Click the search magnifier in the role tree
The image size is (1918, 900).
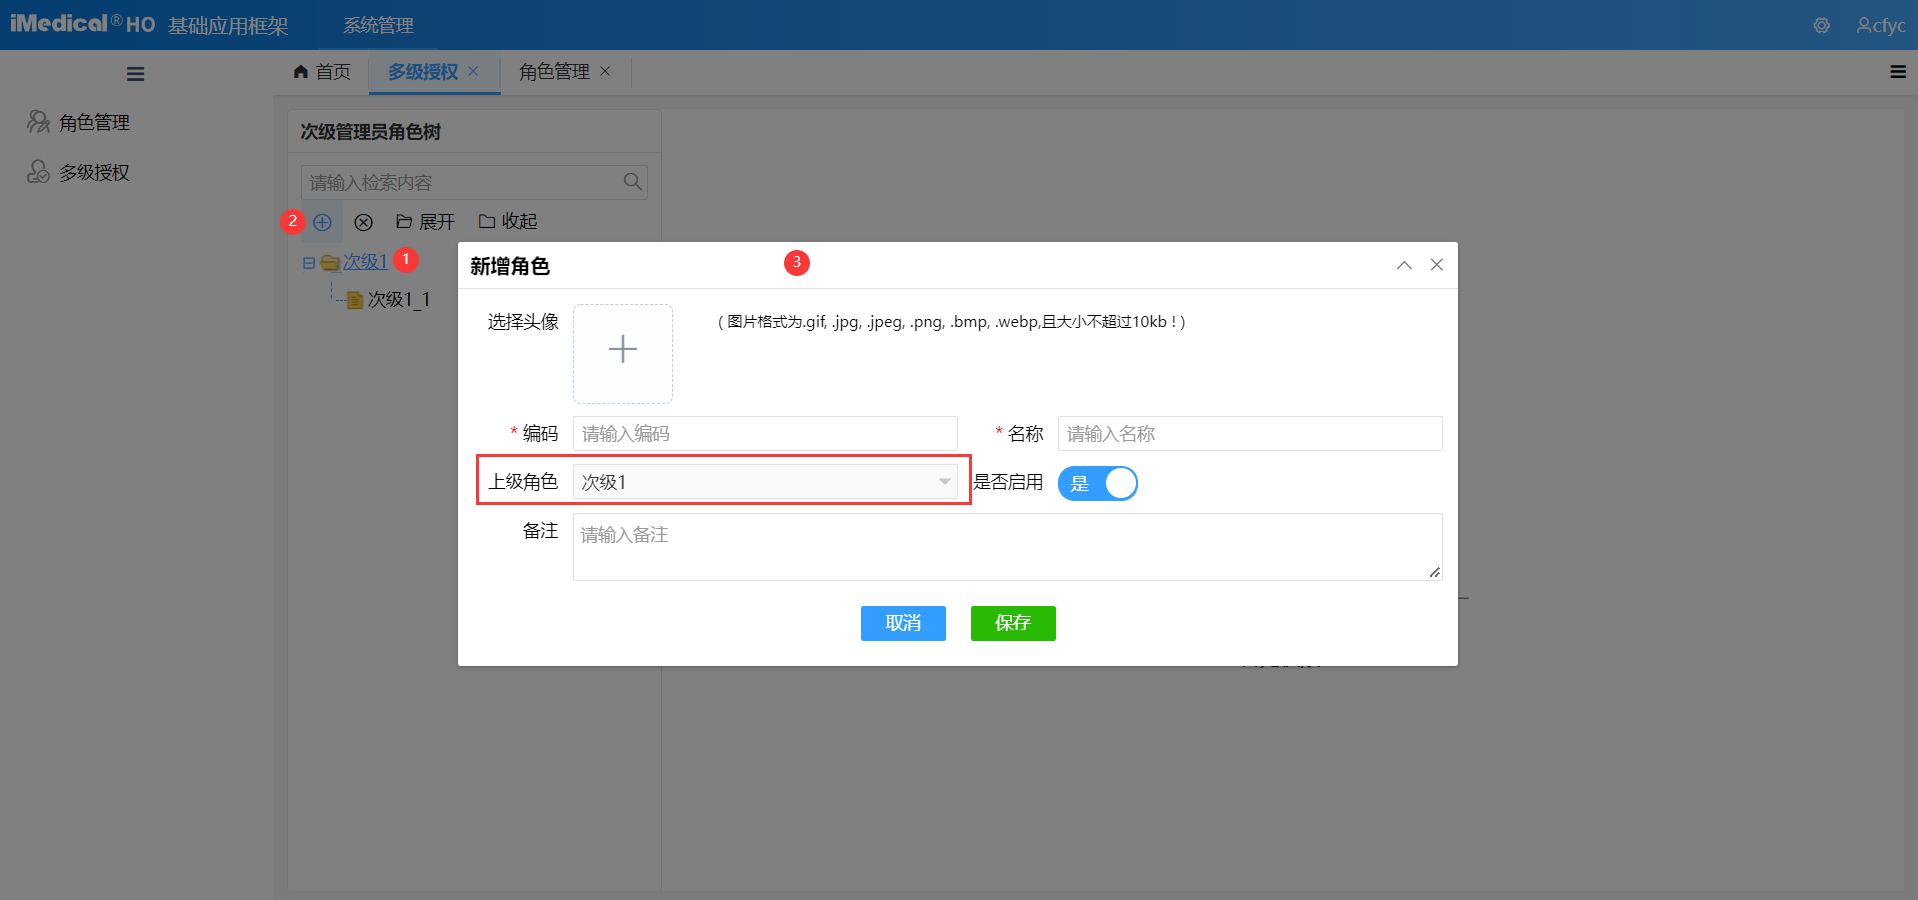click(x=632, y=181)
